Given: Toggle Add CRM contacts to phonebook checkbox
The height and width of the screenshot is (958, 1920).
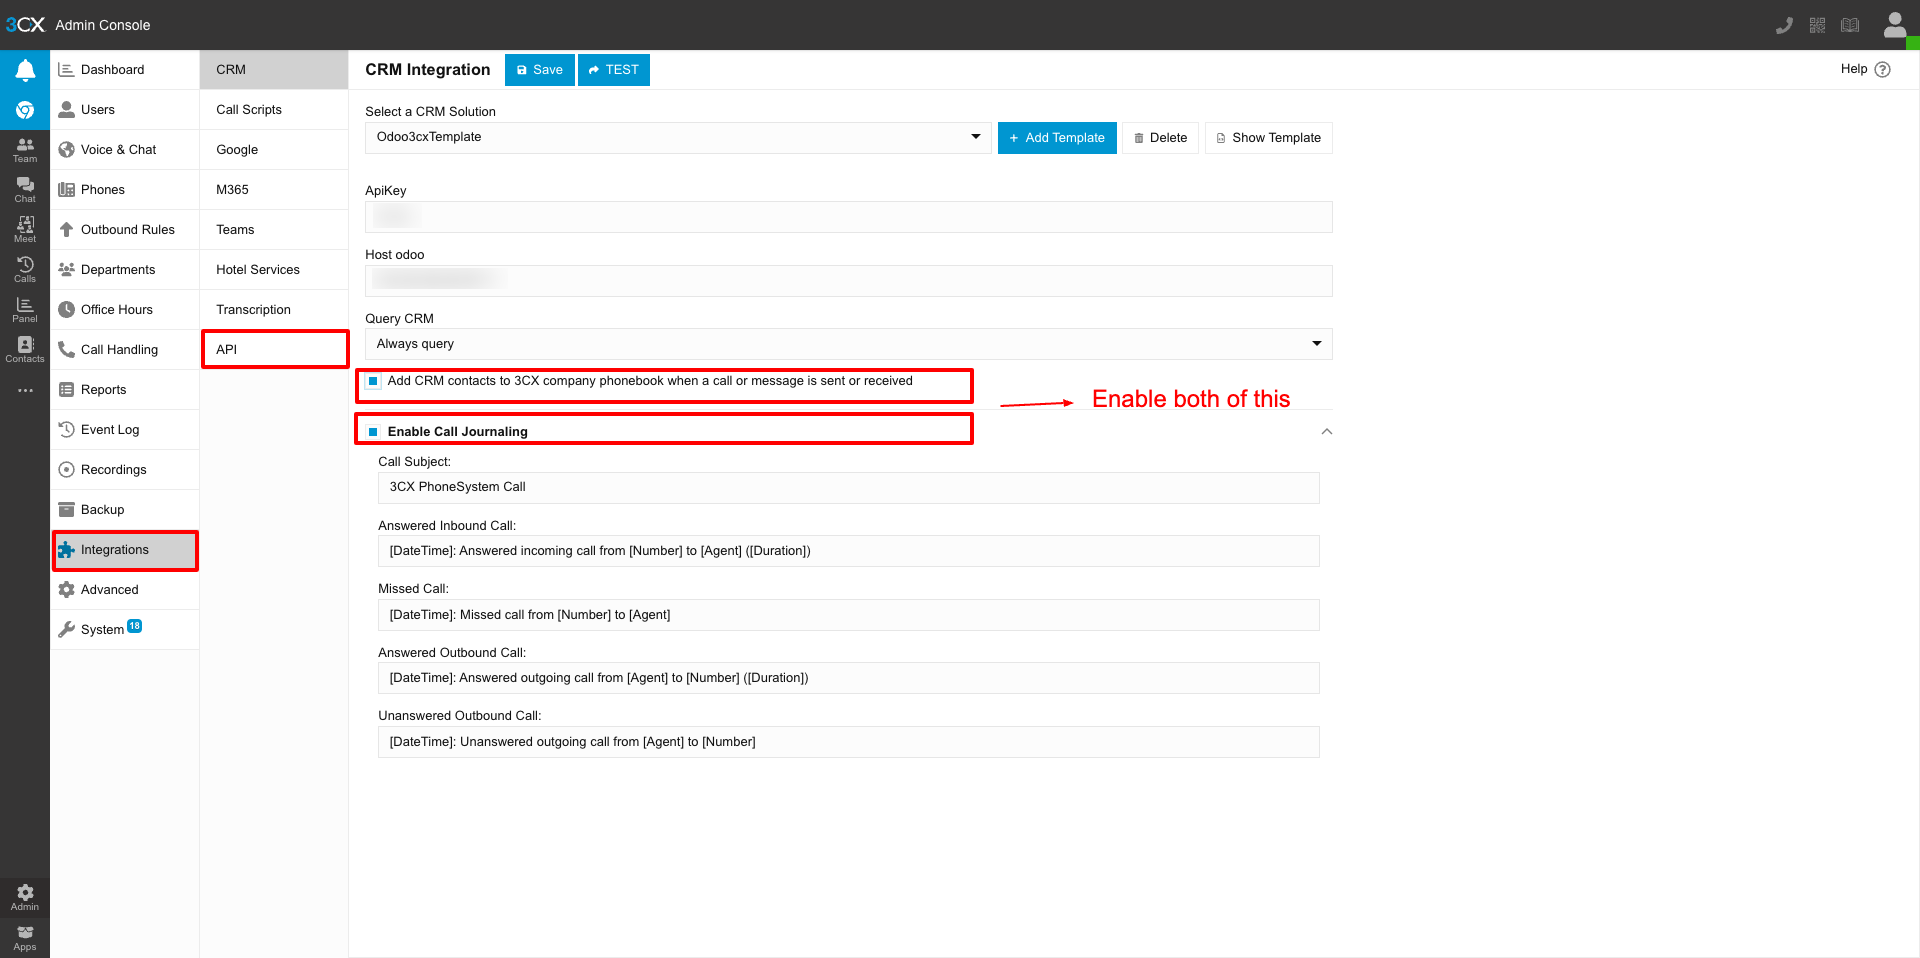Looking at the screenshot, I should (x=373, y=381).
